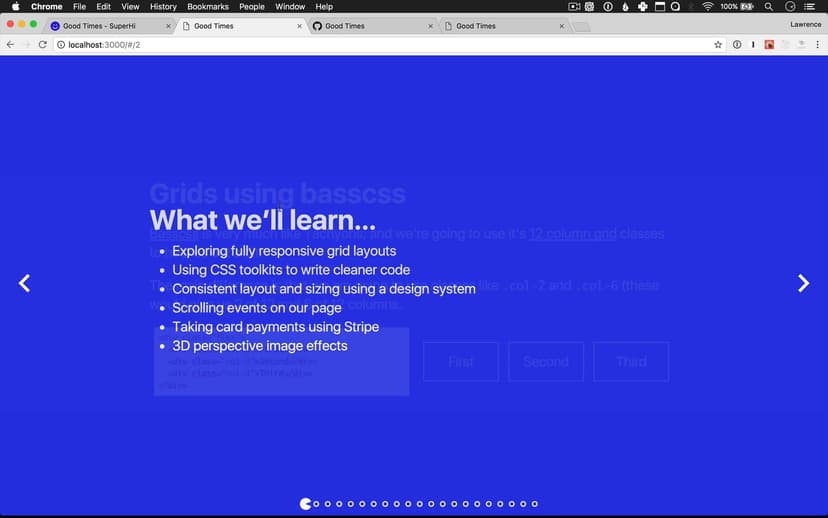Open the 12 column grid link

(572, 234)
